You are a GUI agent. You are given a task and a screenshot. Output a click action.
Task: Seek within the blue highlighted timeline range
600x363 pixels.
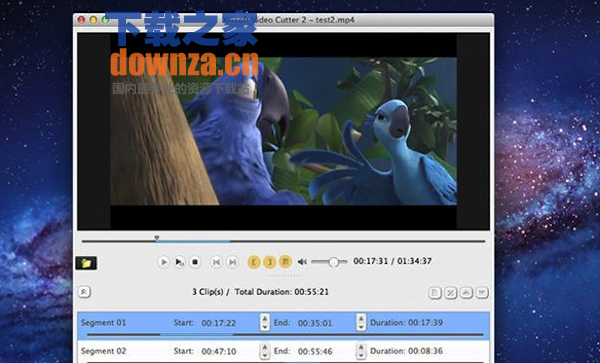click(x=193, y=241)
